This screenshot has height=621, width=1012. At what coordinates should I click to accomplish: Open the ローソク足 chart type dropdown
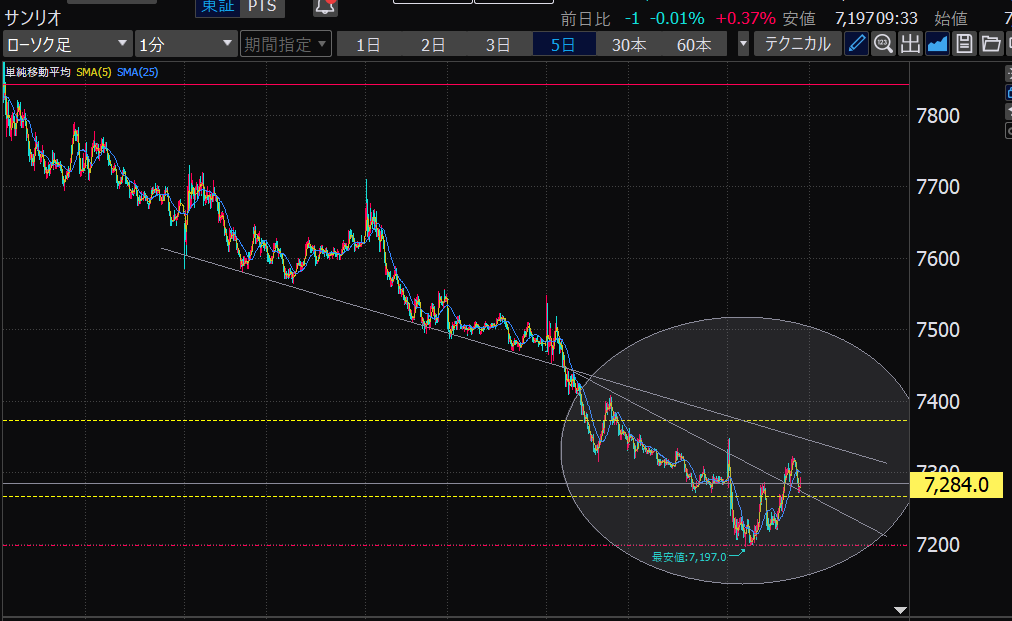67,44
